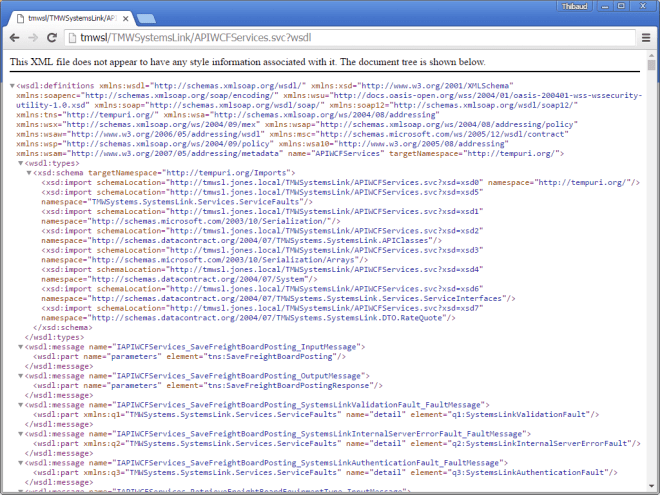Open the Chrome hamburger menu
The width and height of the screenshot is (660, 495).
pyautogui.click(x=644, y=38)
